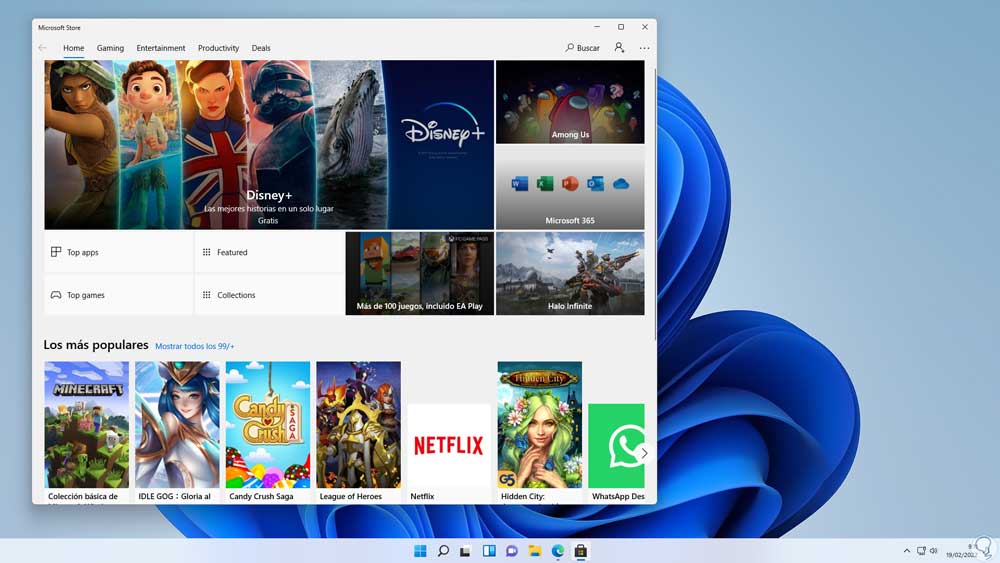This screenshot has width=1000, height=563.
Task: Click the Outlook icon in Microsoft 365 tile
Action: [x=596, y=184]
